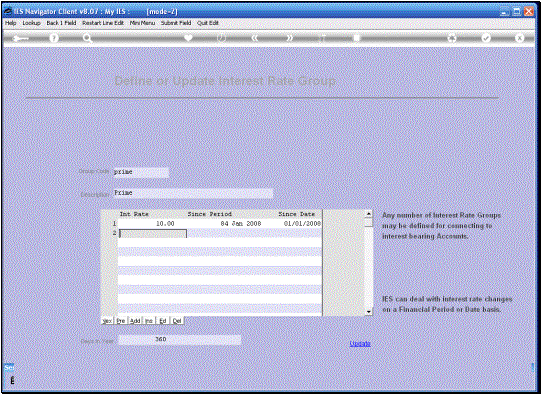Viewport: 541px width, 394px height.
Task: Click the double left chevron icon
Action: pos(255,38)
